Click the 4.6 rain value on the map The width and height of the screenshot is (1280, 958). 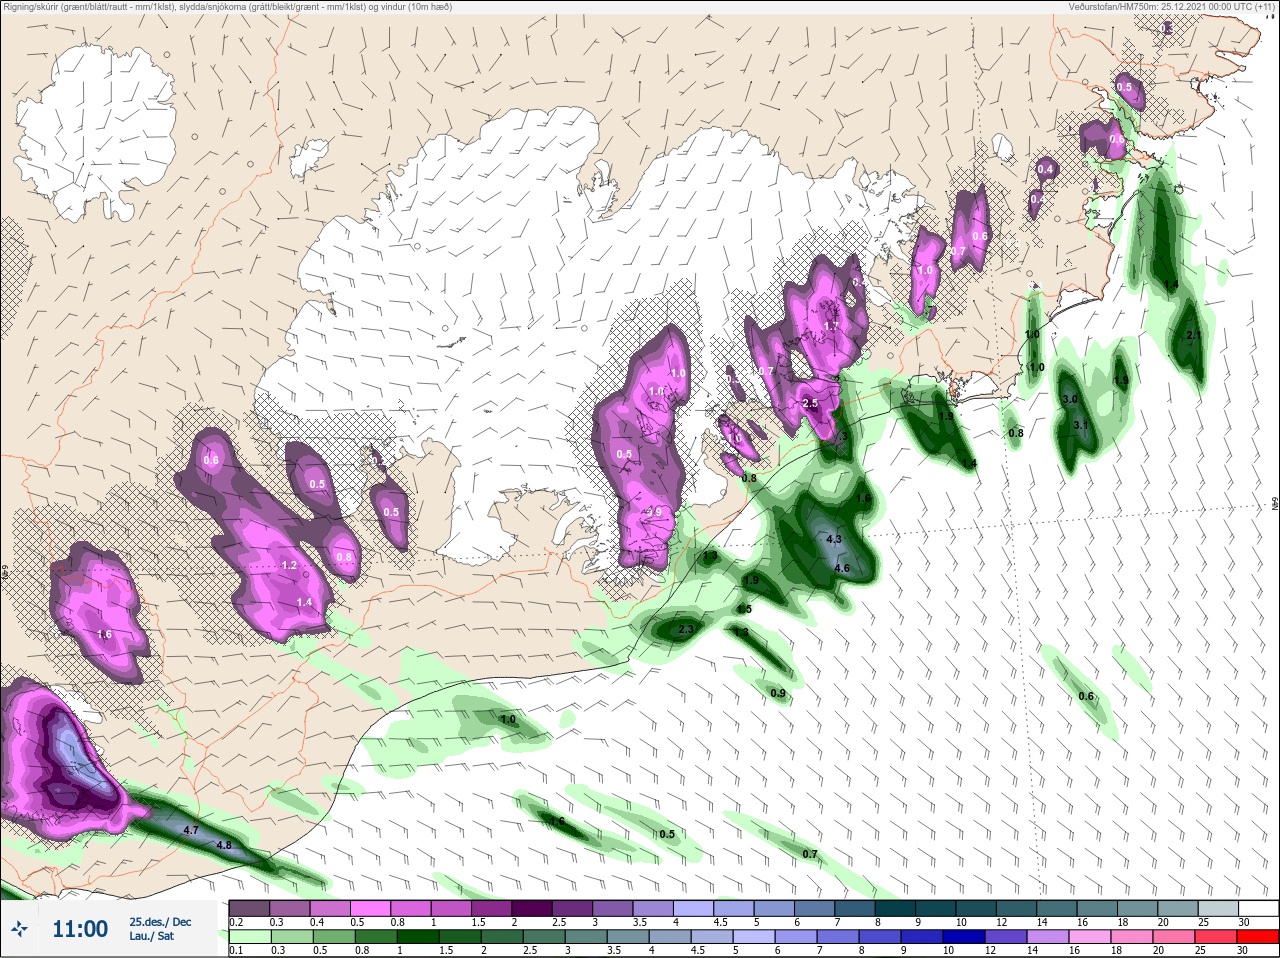coord(841,568)
